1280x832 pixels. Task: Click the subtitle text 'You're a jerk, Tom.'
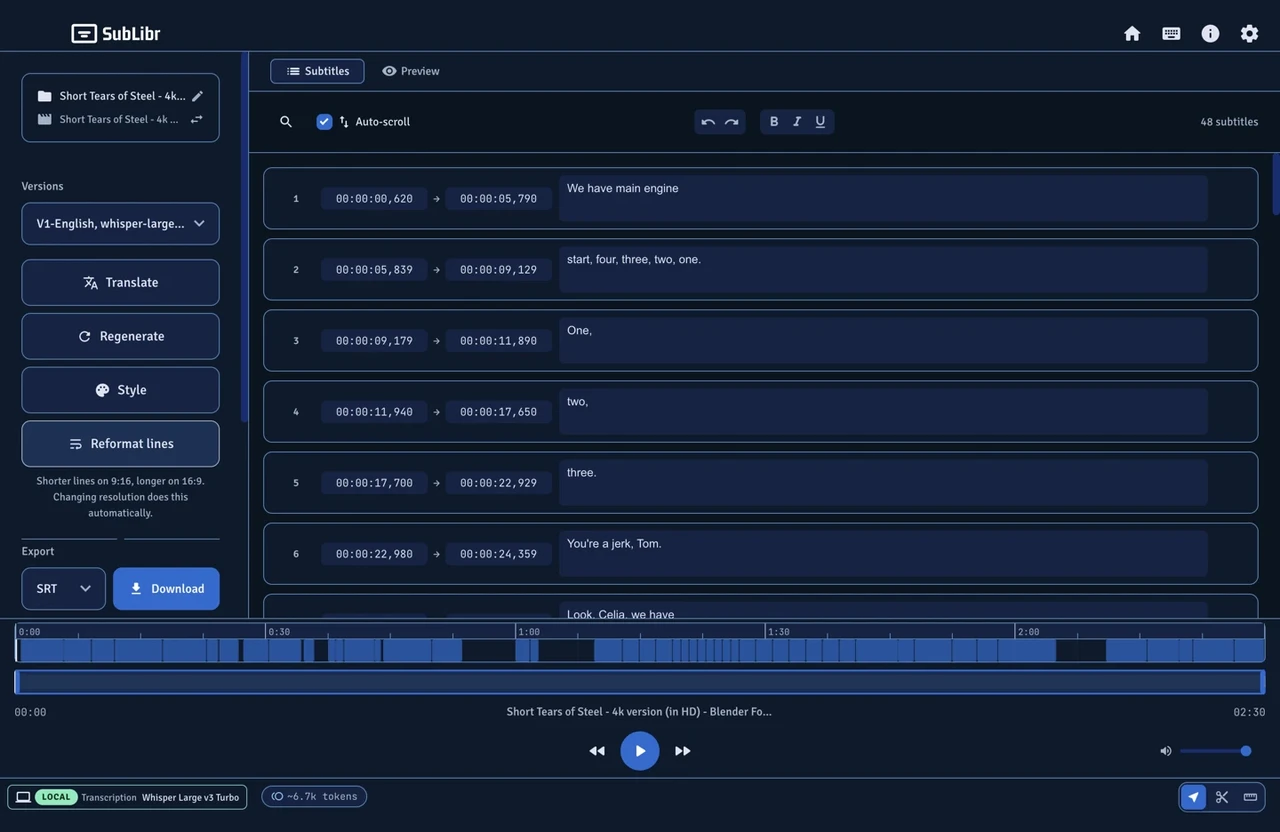(x=614, y=544)
